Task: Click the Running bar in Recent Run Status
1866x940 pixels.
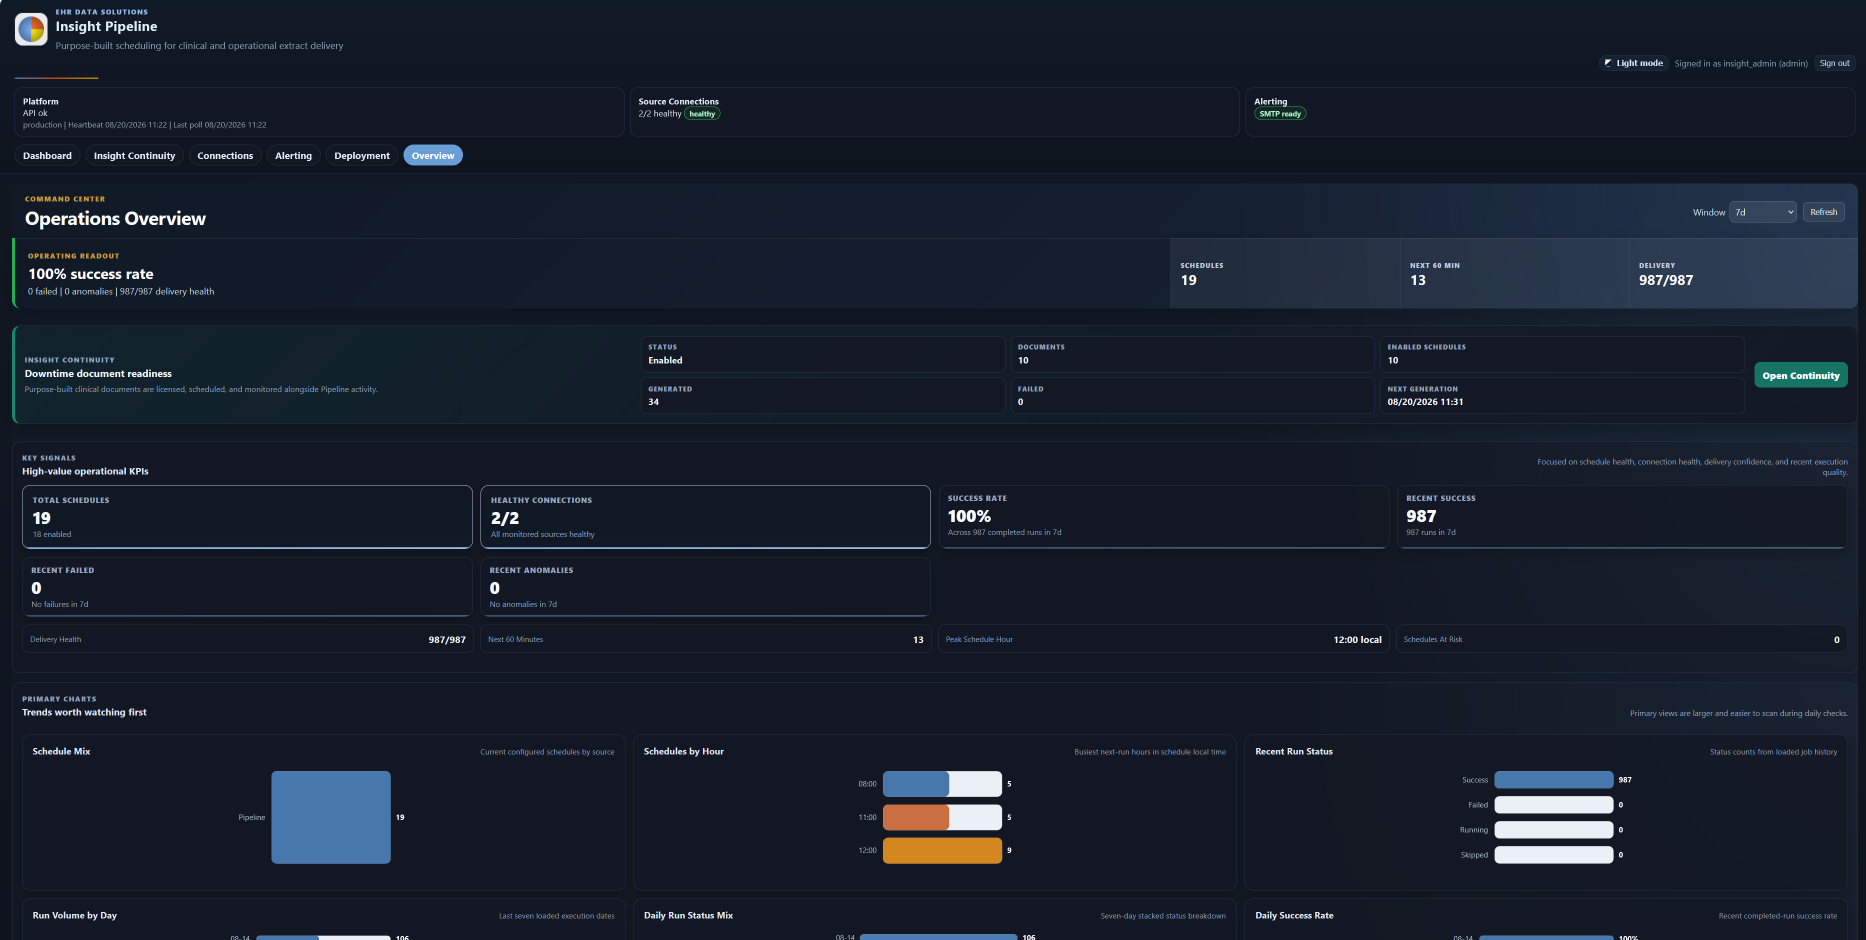Action: point(1554,830)
